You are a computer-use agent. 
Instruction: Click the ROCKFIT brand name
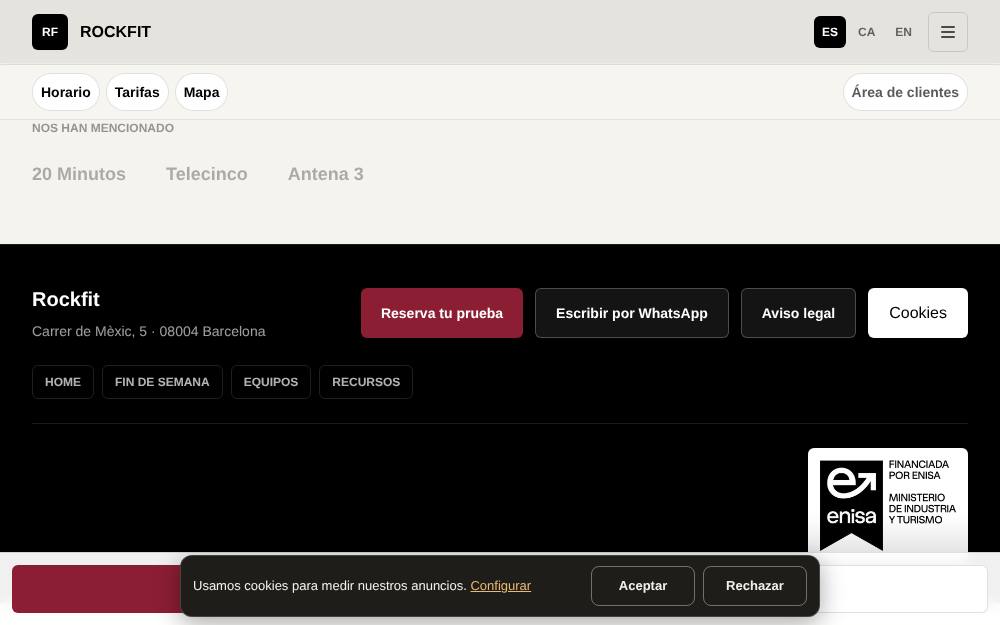click(x=115, y=32)
